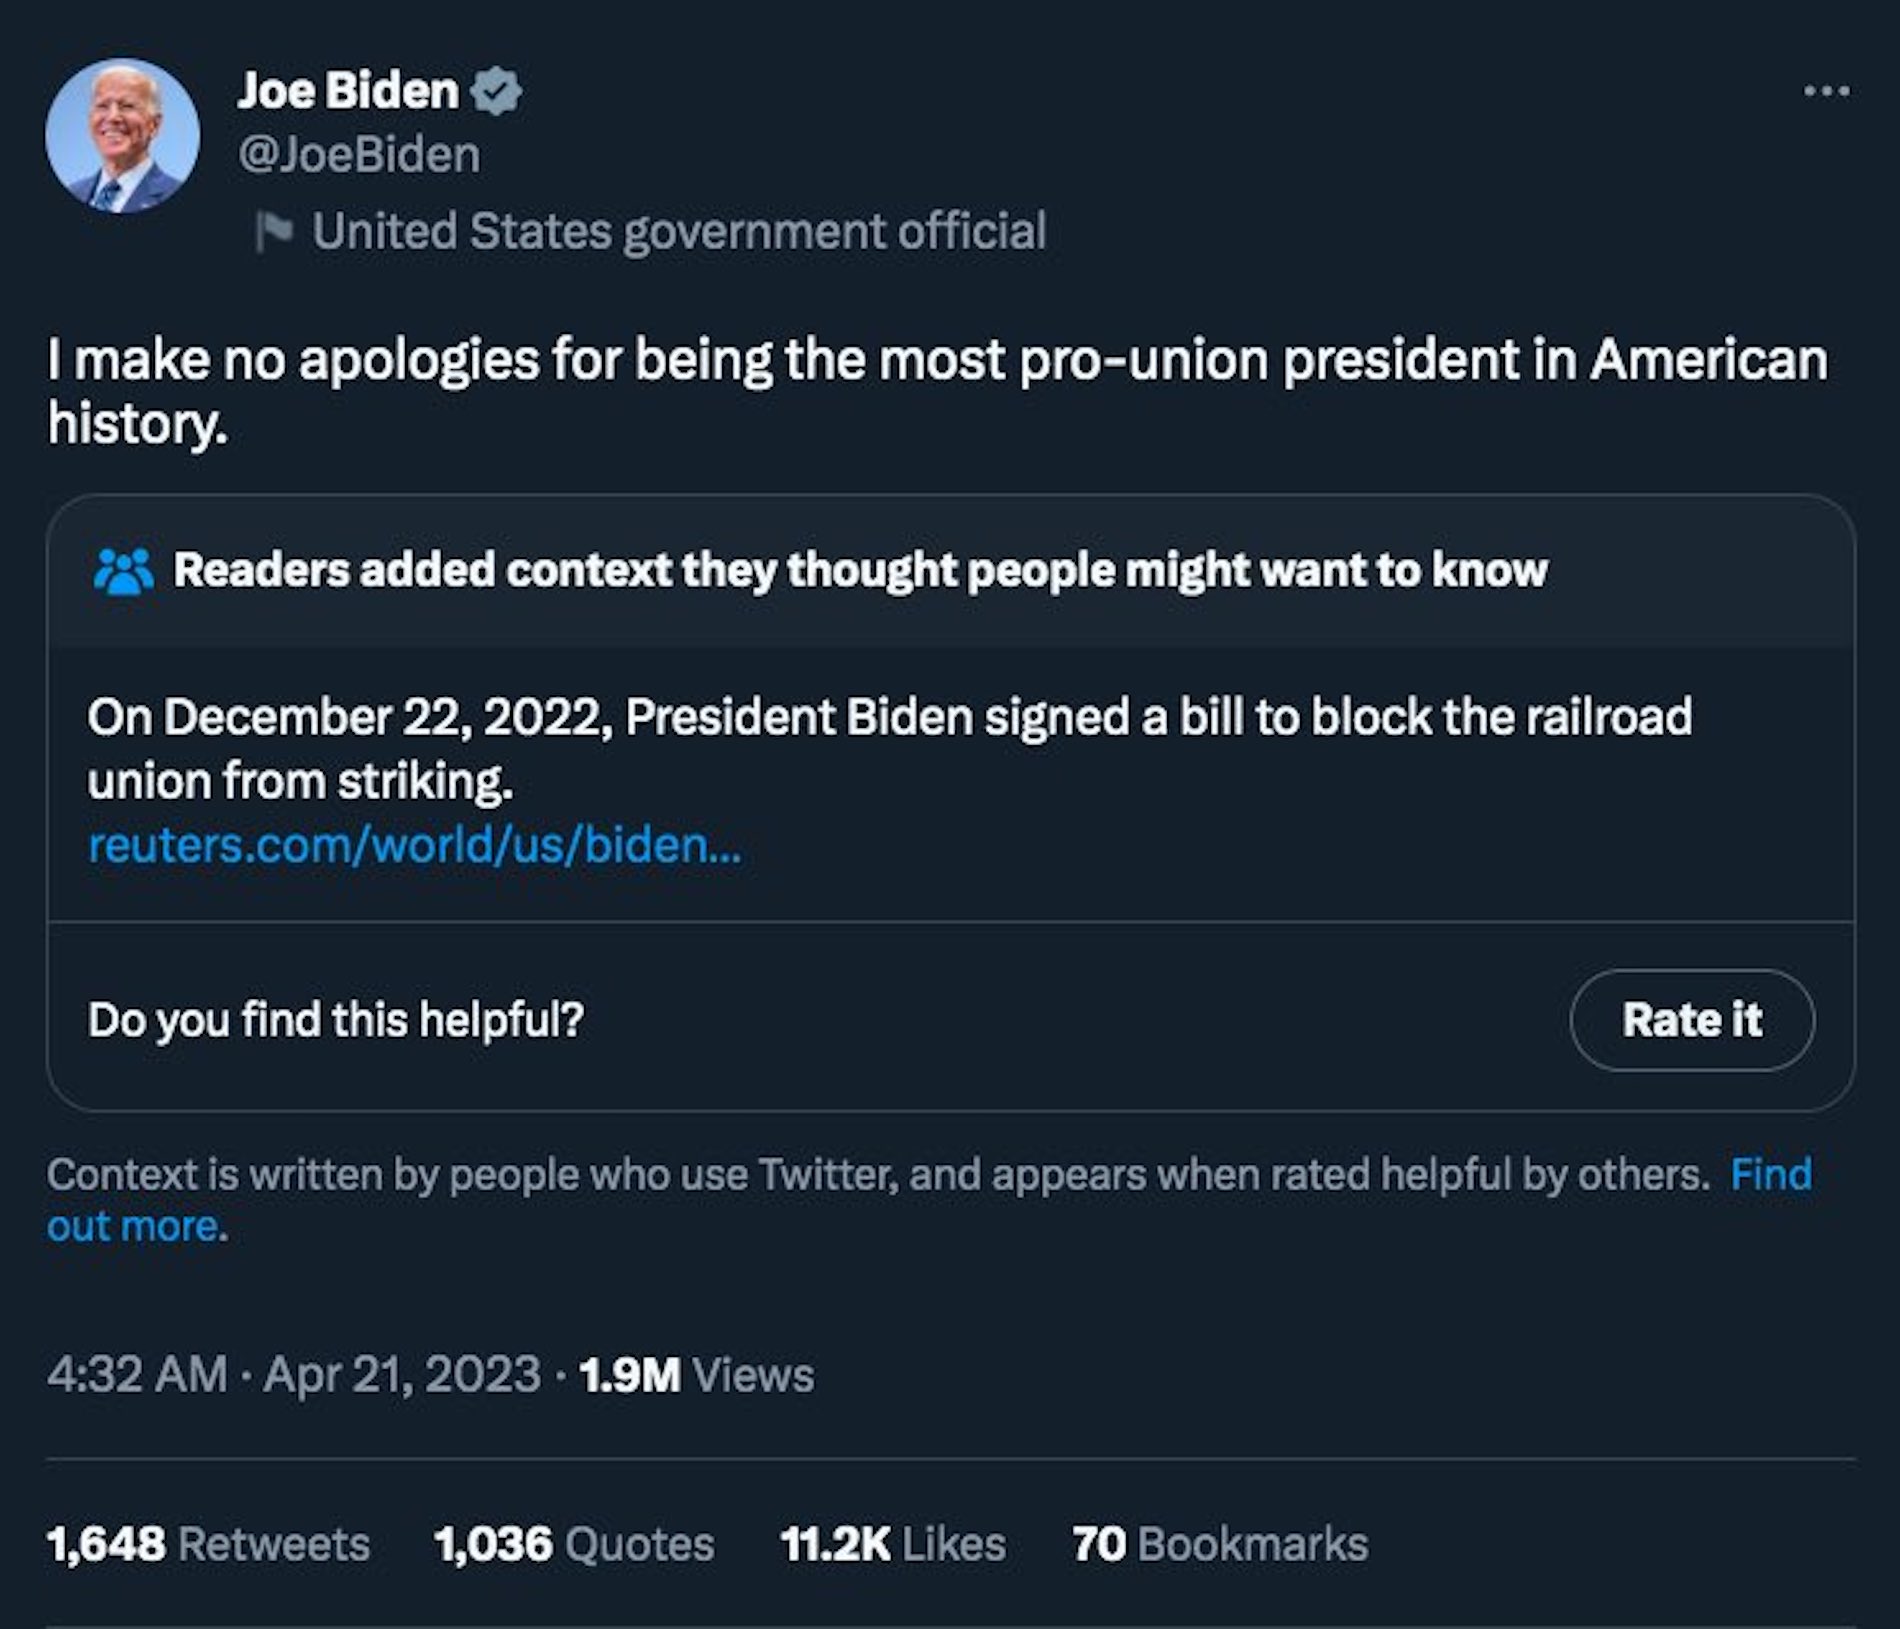Click the 70 Bookmarks count
Screen dimensions: 1900x1629
point(1219,1543)
